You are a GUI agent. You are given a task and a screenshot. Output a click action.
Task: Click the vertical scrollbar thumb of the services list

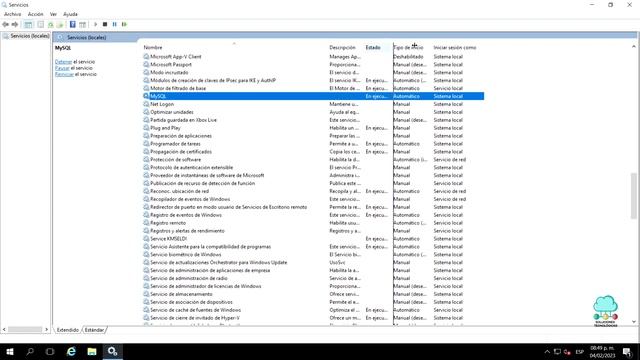(633, 196)
